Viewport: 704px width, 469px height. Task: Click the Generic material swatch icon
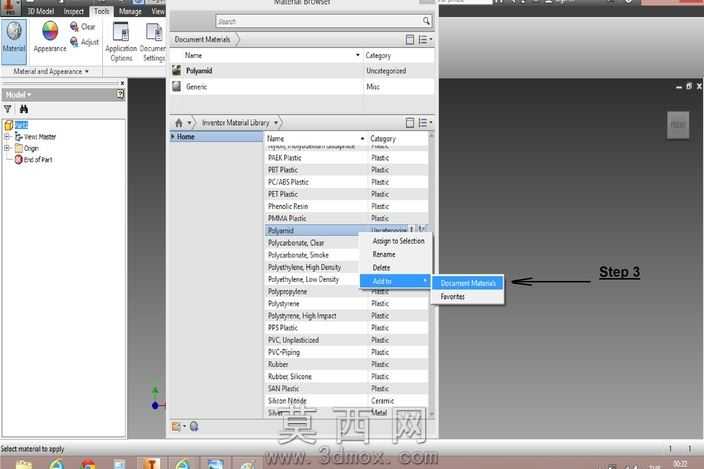click(176, 86)
